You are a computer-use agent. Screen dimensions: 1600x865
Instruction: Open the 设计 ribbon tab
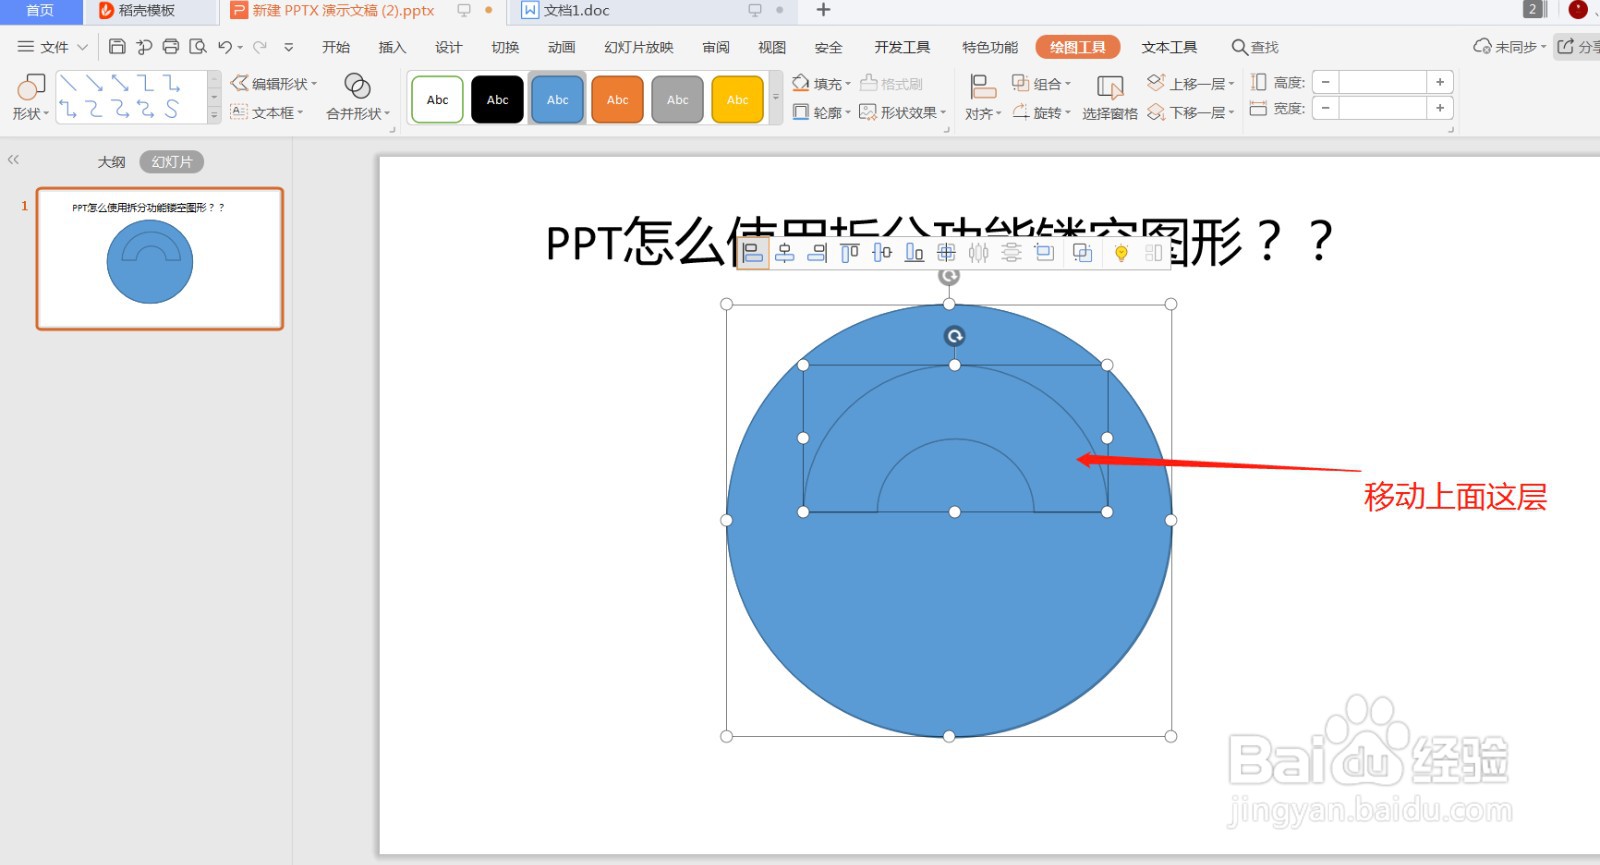click(449, 47)
